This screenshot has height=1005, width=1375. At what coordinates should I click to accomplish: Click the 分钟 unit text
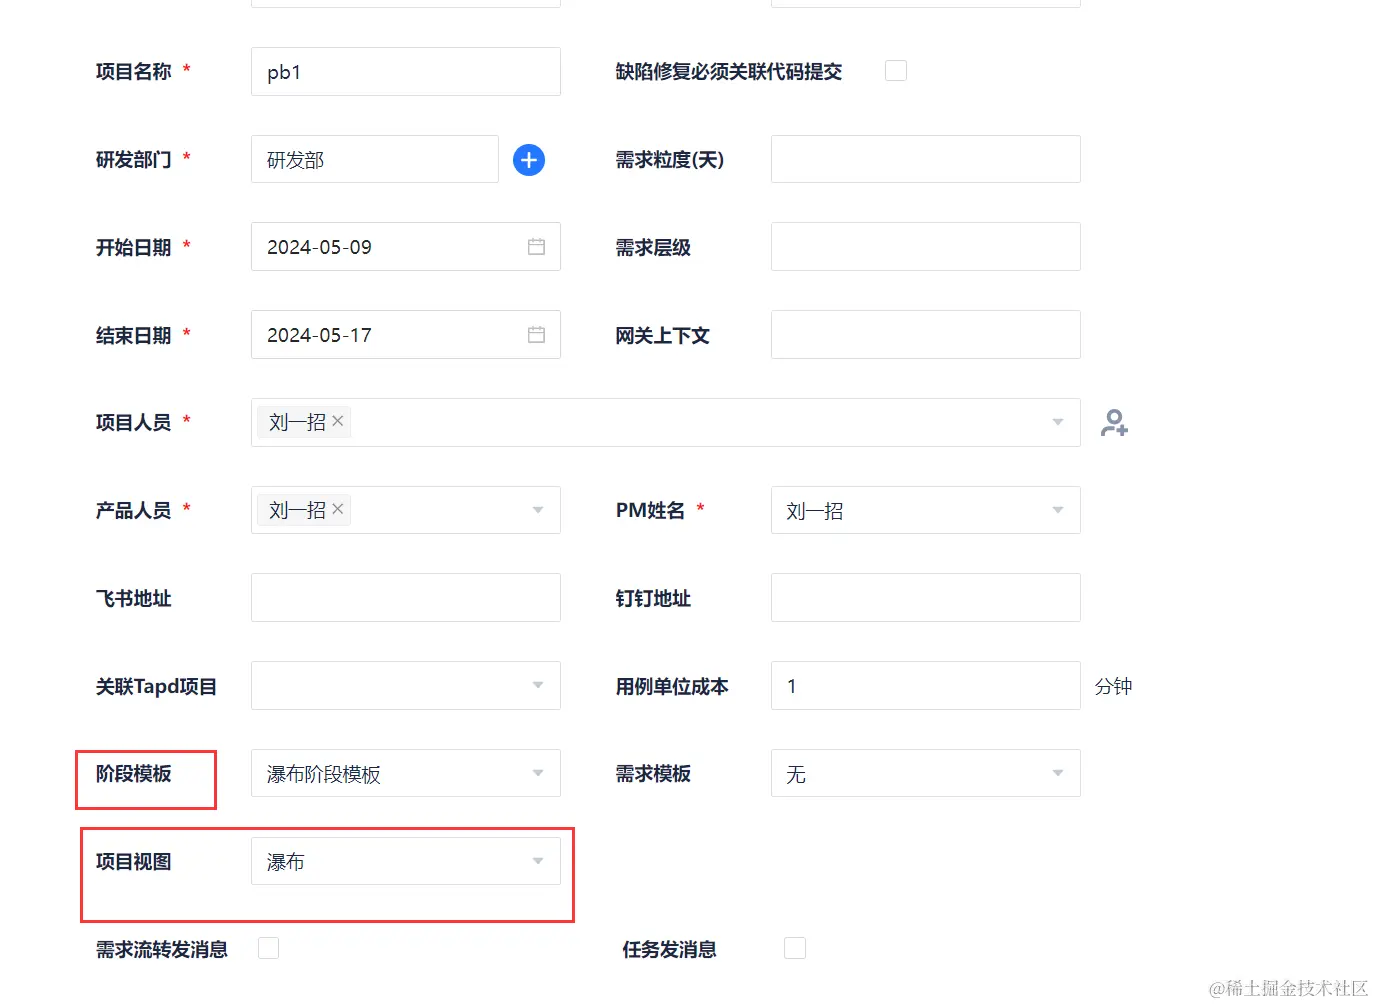tap(1113, 686)
